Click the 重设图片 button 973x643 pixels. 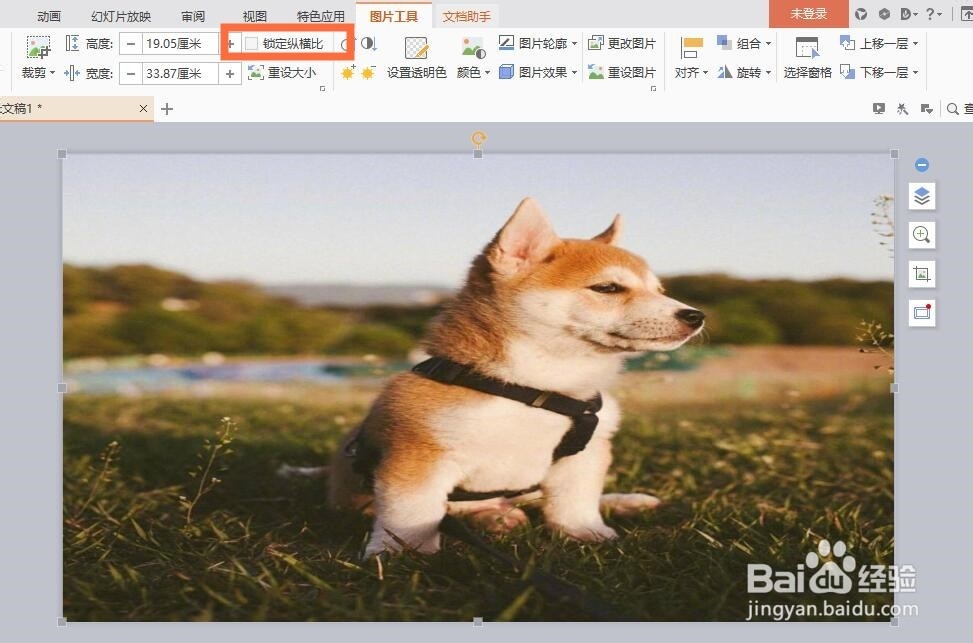coord(622,73)
